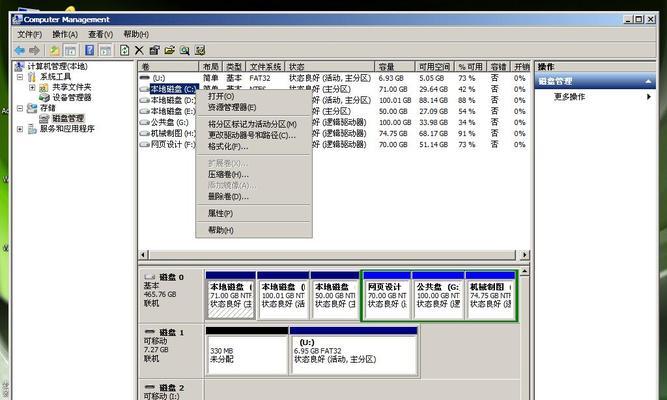Viewport: 667px width, 400px height.
Task: Open the blue Help toolbar icon
Action: click(x=90, y=50)
